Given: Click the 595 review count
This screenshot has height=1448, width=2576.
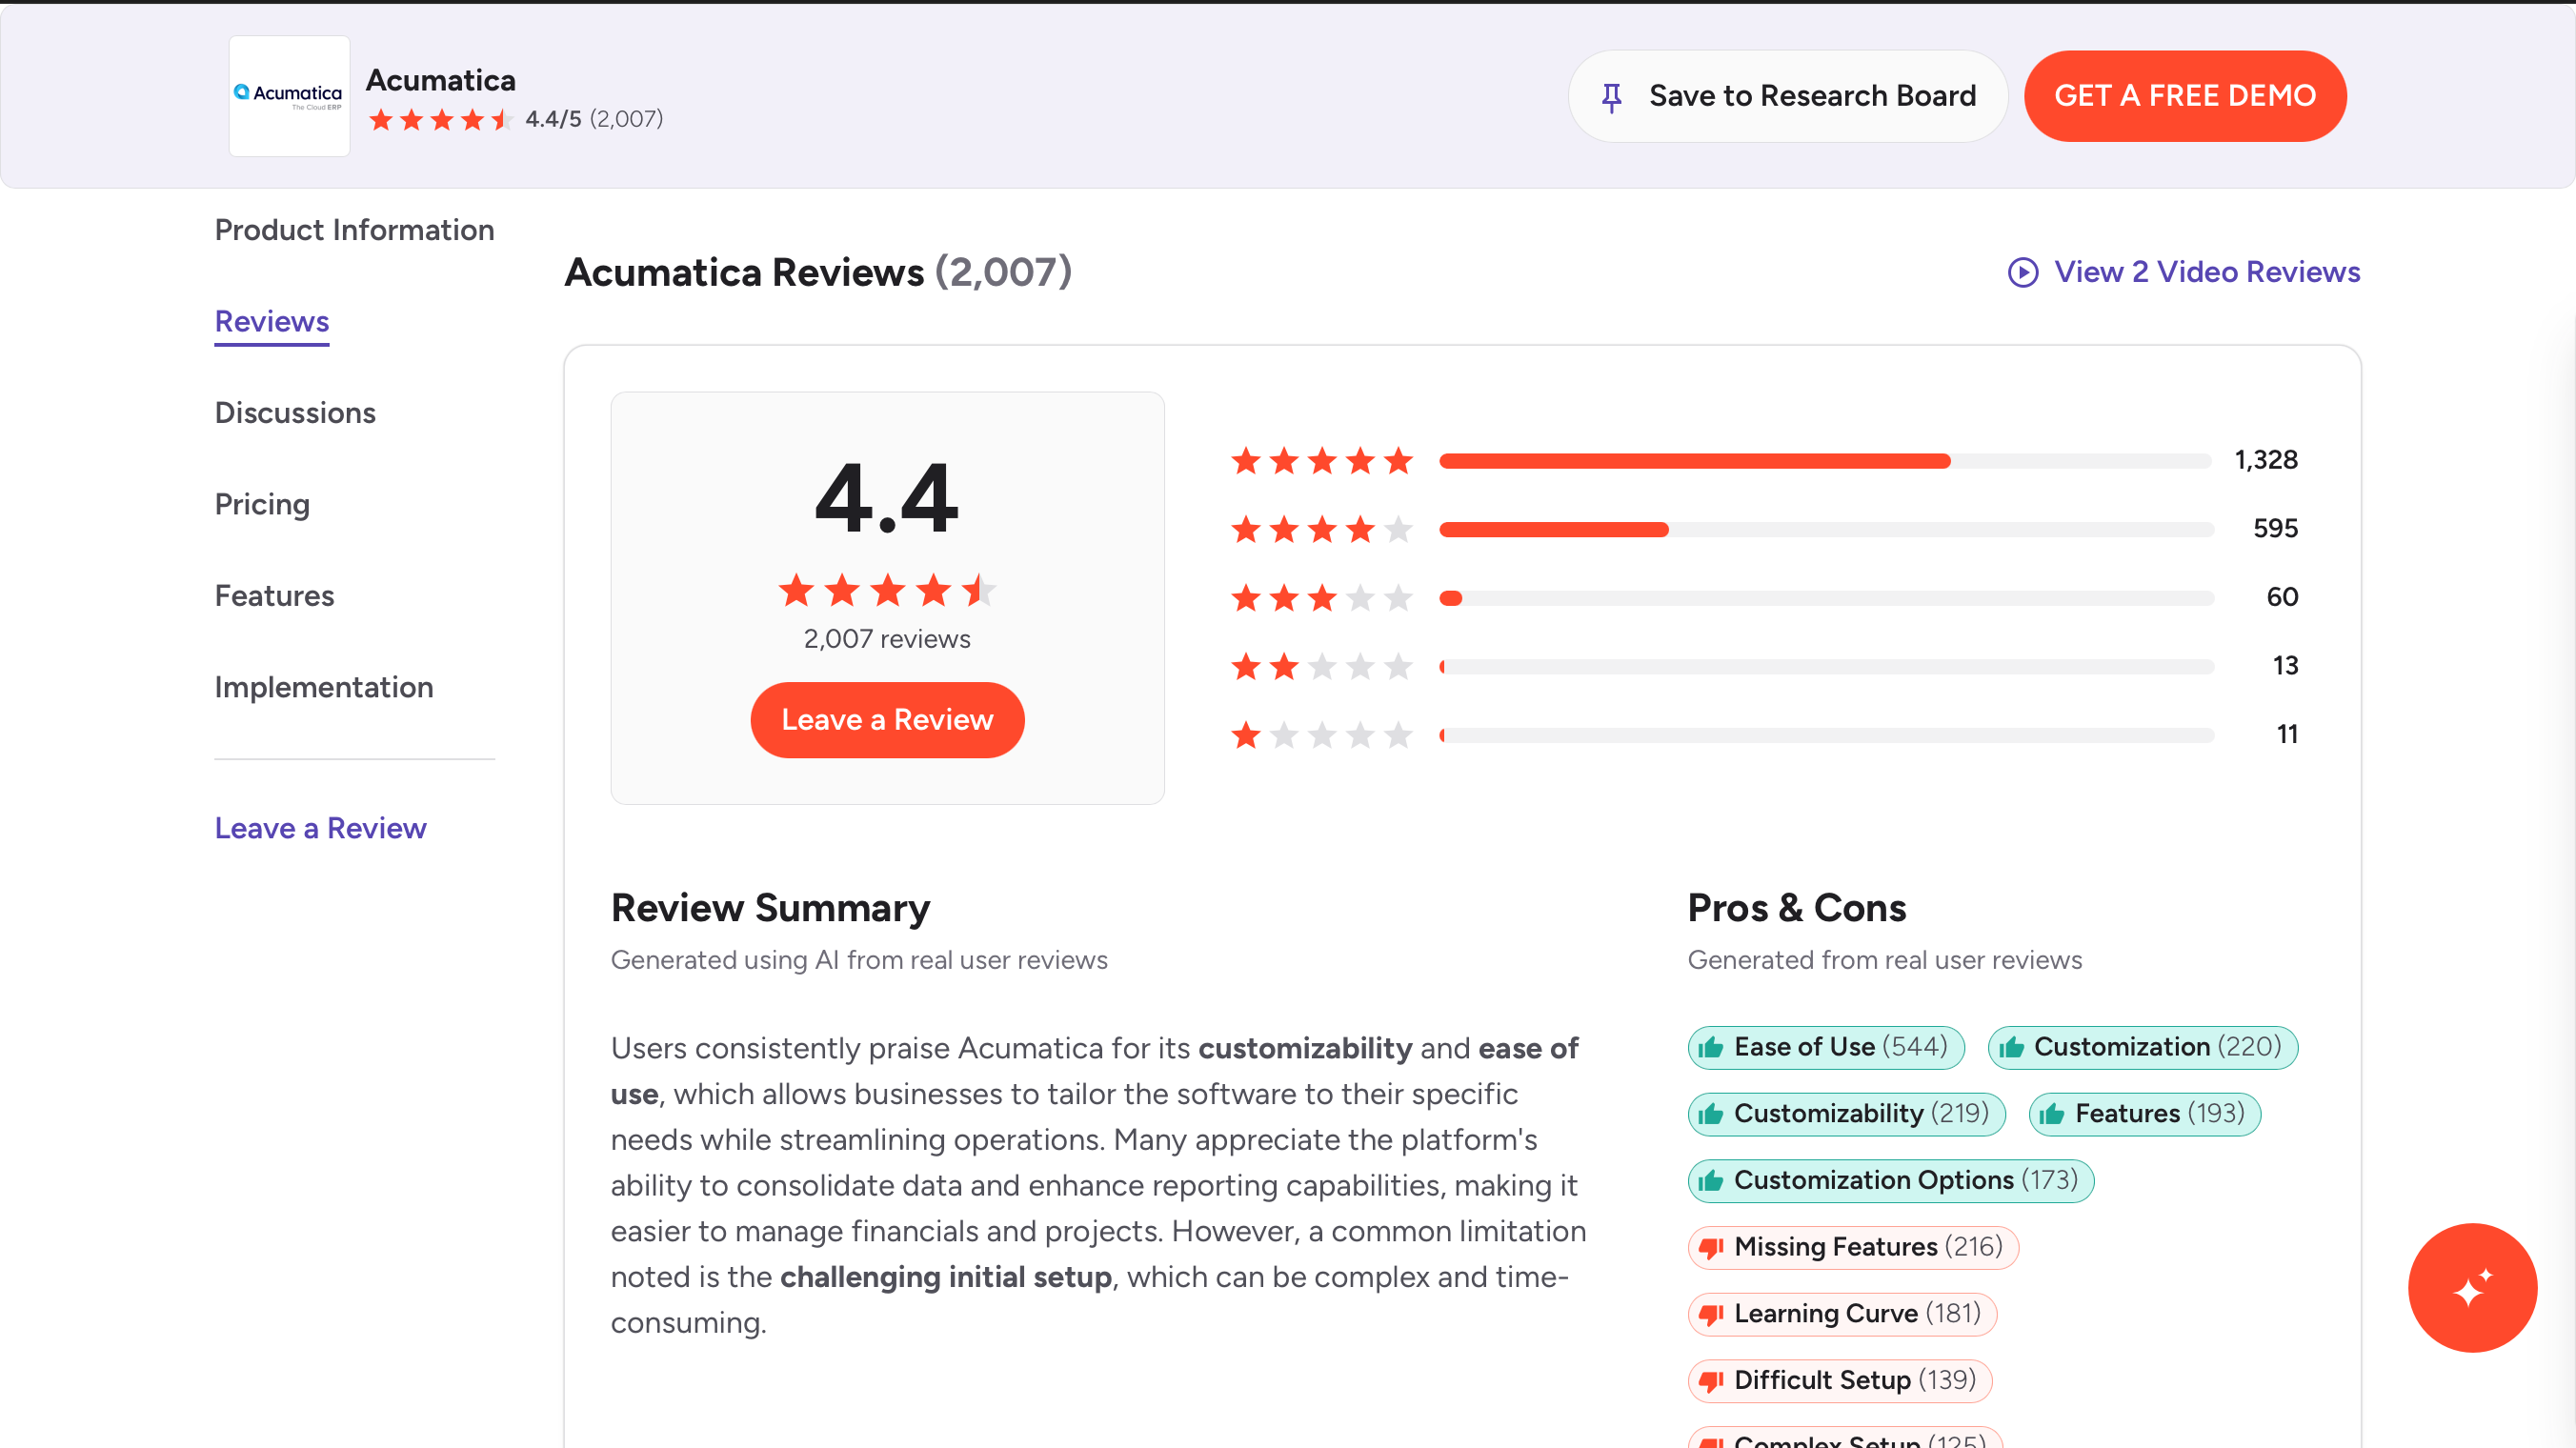Looking at the screenshot, I should click(x=2275, y=528).
